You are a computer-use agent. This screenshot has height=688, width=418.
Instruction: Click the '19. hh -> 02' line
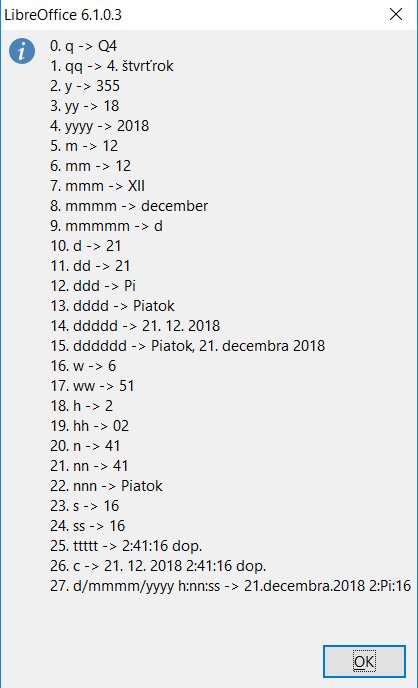tap(89, 426)
